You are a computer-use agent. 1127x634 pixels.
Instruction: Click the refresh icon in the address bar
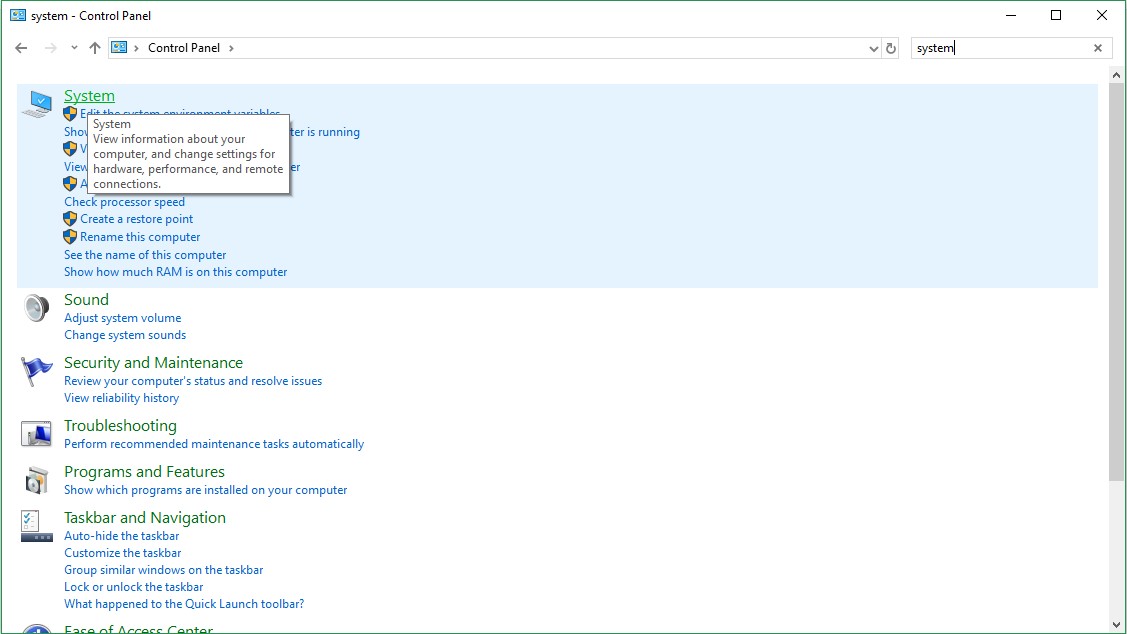click(891, 47)
